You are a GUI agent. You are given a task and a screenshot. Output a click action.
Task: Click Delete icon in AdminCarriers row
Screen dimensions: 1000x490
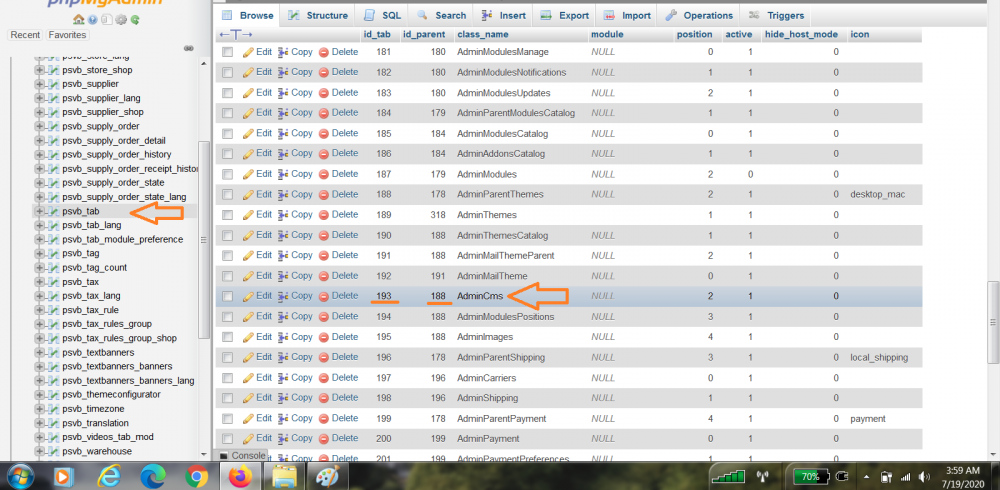[323, 378]
